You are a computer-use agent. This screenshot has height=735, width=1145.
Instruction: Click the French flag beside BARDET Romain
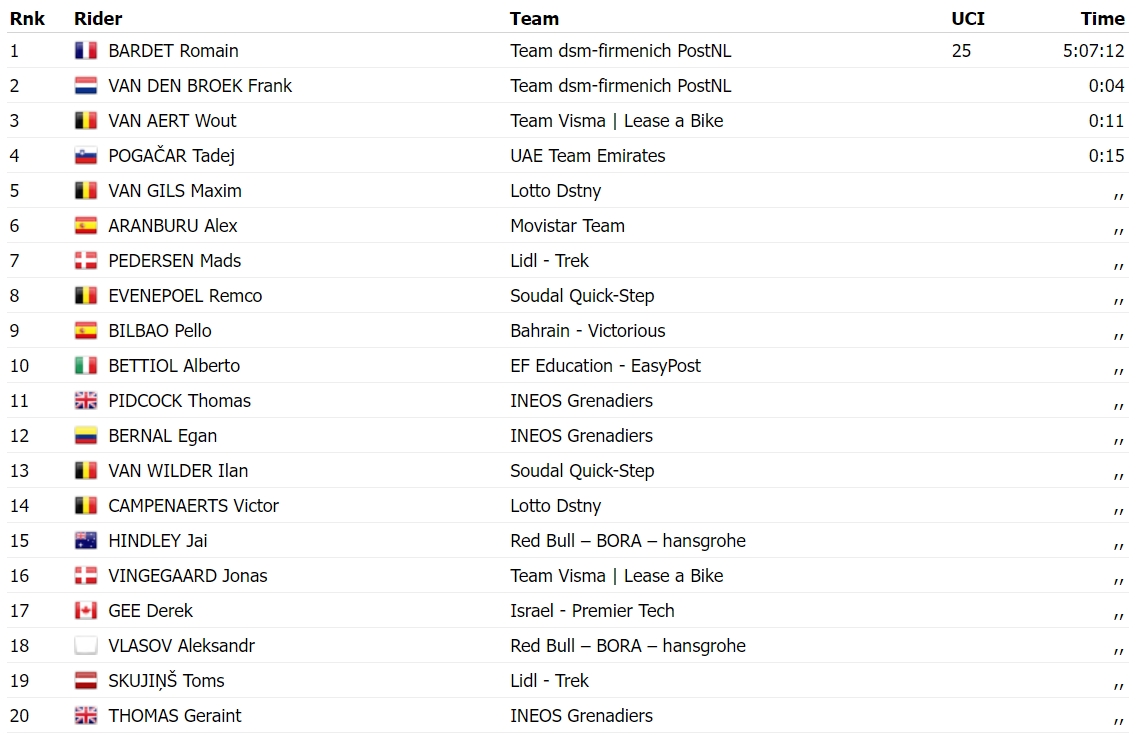tap(85, 50)
